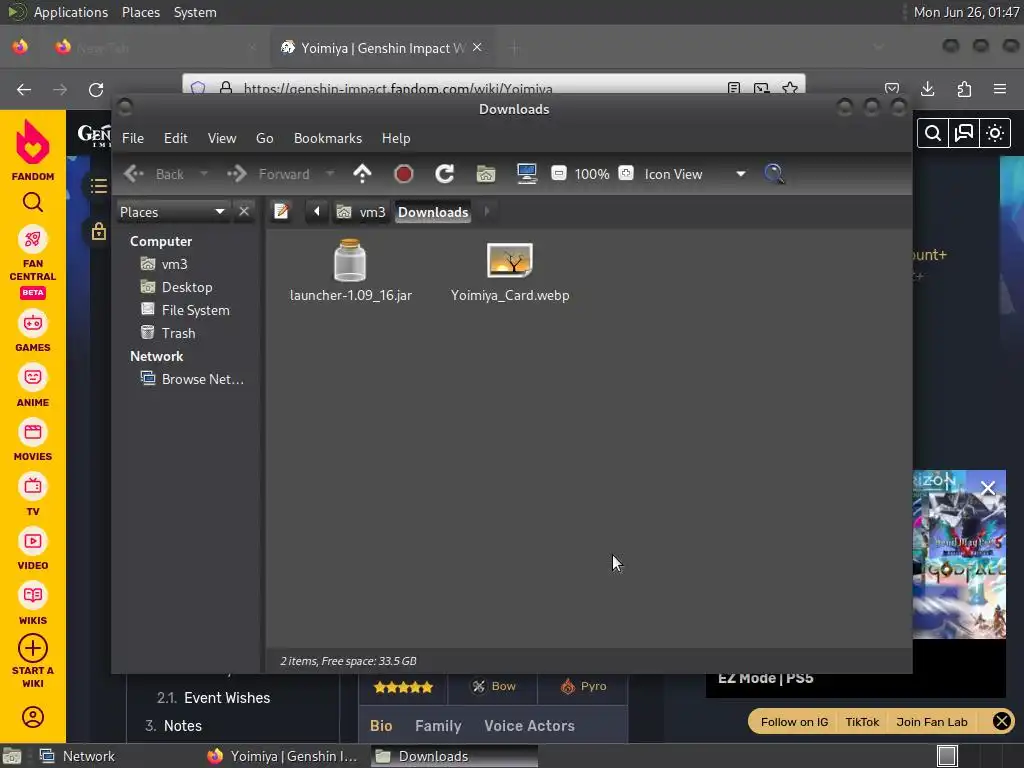Image resolution: width=1024 pixels, height=768 pixels.
Task: Close the Places sidebar
Action: click(244, 212)
